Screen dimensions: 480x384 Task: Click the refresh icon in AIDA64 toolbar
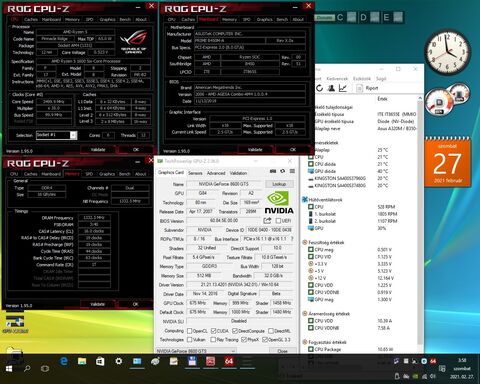[319, 88]
